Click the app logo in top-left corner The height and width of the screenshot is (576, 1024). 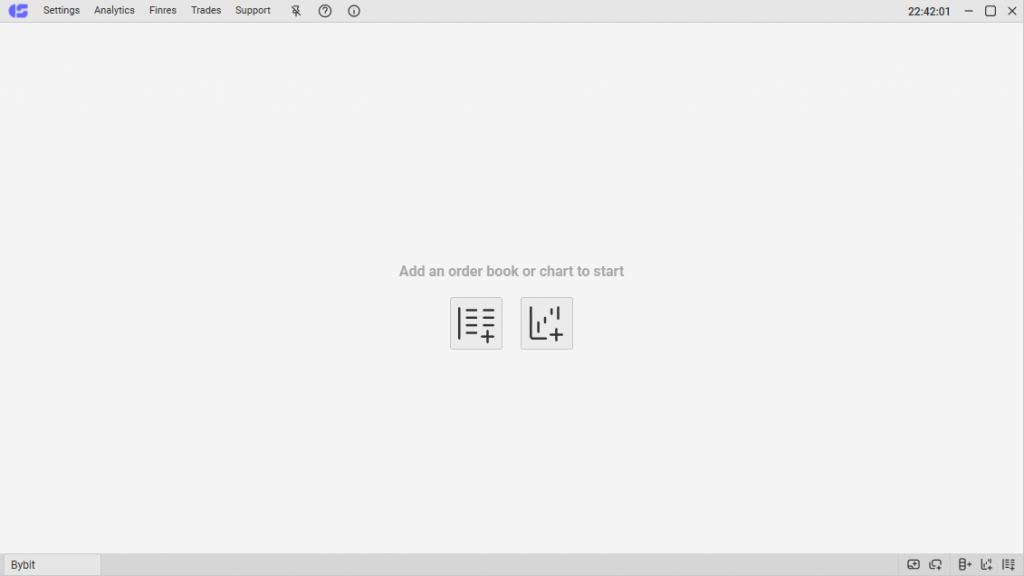point(18,11)
